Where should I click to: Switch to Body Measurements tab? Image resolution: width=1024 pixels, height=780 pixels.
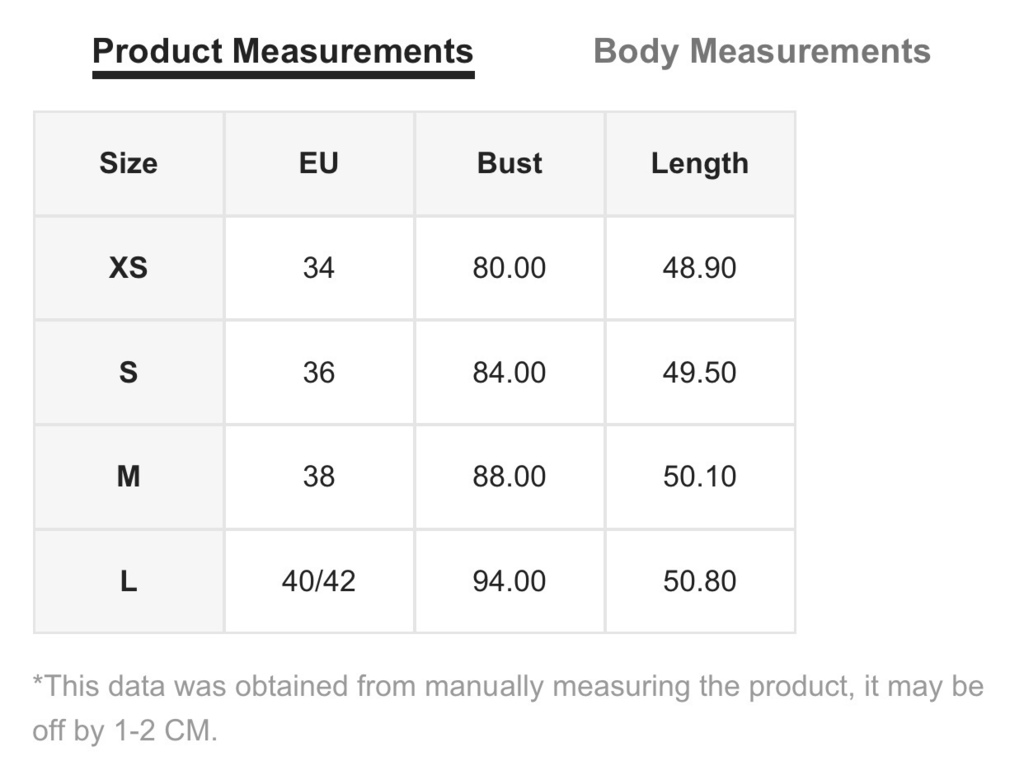click(761, 51)
